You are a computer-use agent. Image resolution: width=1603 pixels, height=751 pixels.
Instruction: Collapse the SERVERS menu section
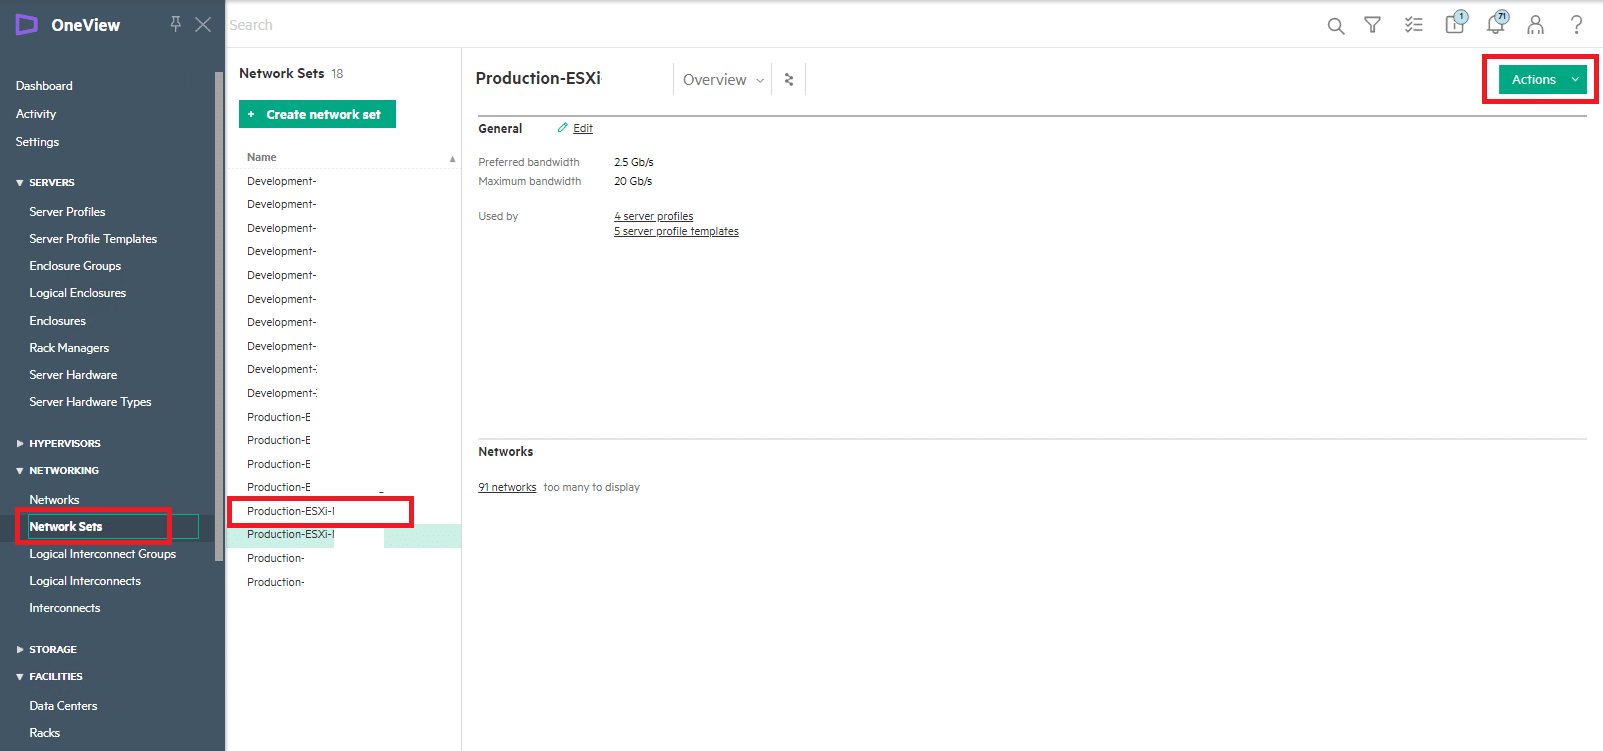tap(19, 183)
